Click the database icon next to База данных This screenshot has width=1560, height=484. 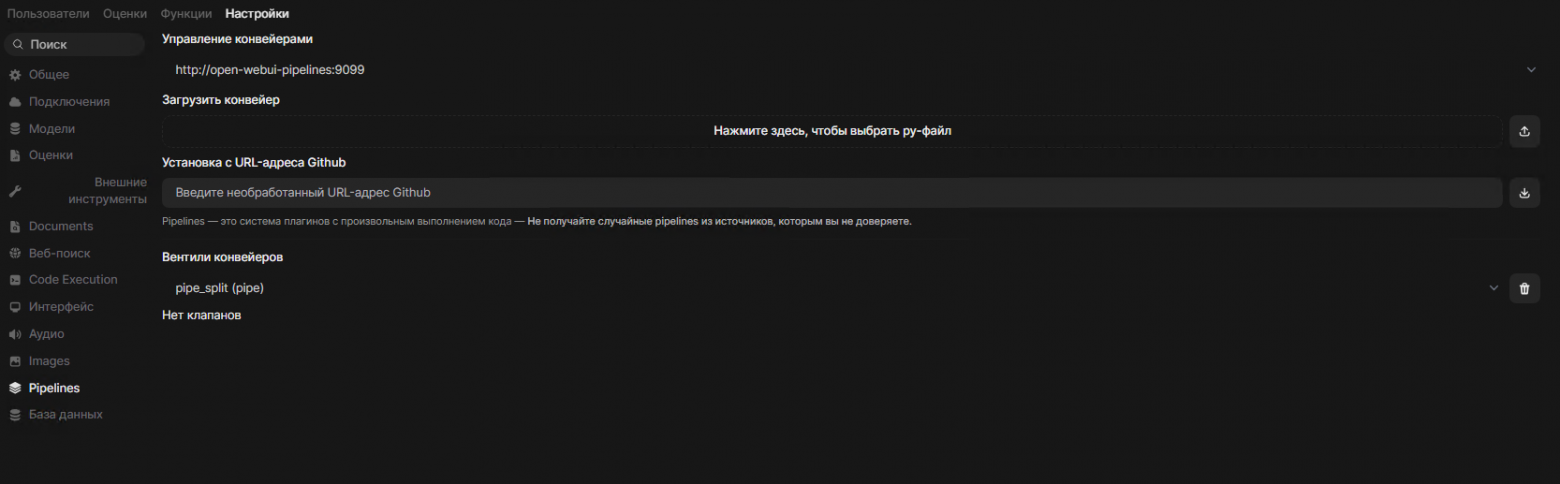(x=15, y=414)
